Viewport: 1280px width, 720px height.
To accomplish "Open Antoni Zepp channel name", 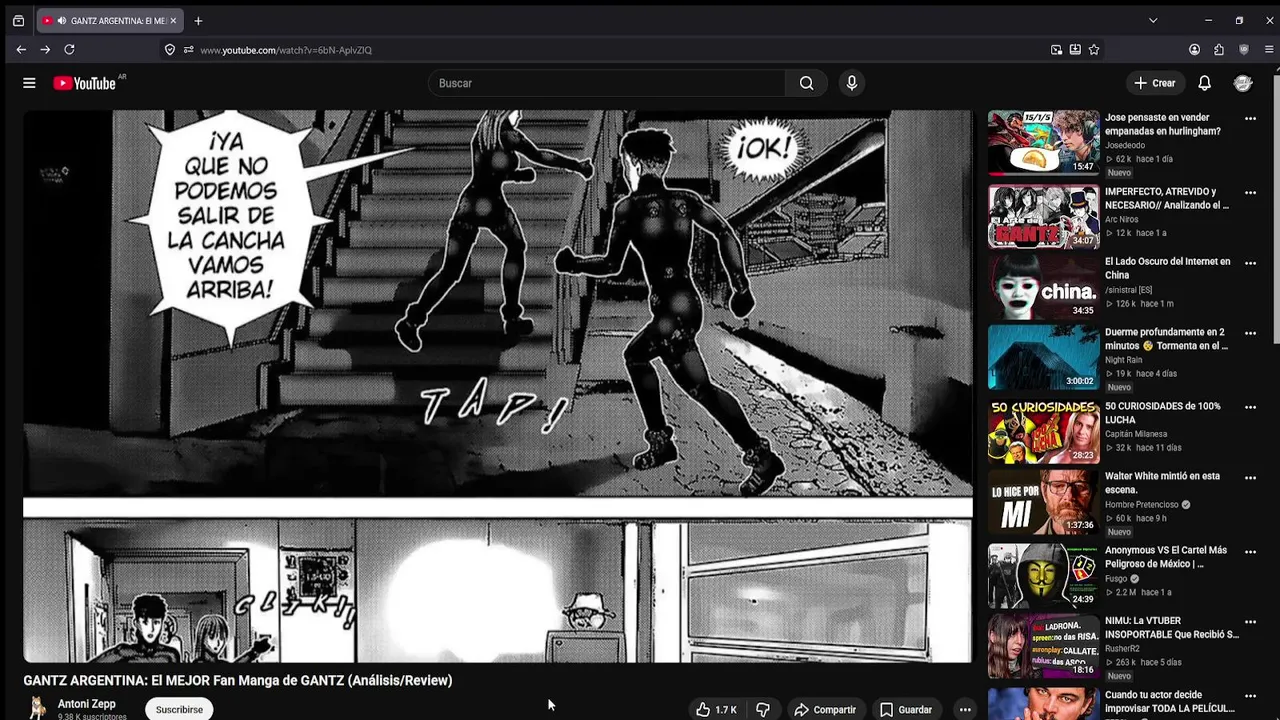I will 87,704.
